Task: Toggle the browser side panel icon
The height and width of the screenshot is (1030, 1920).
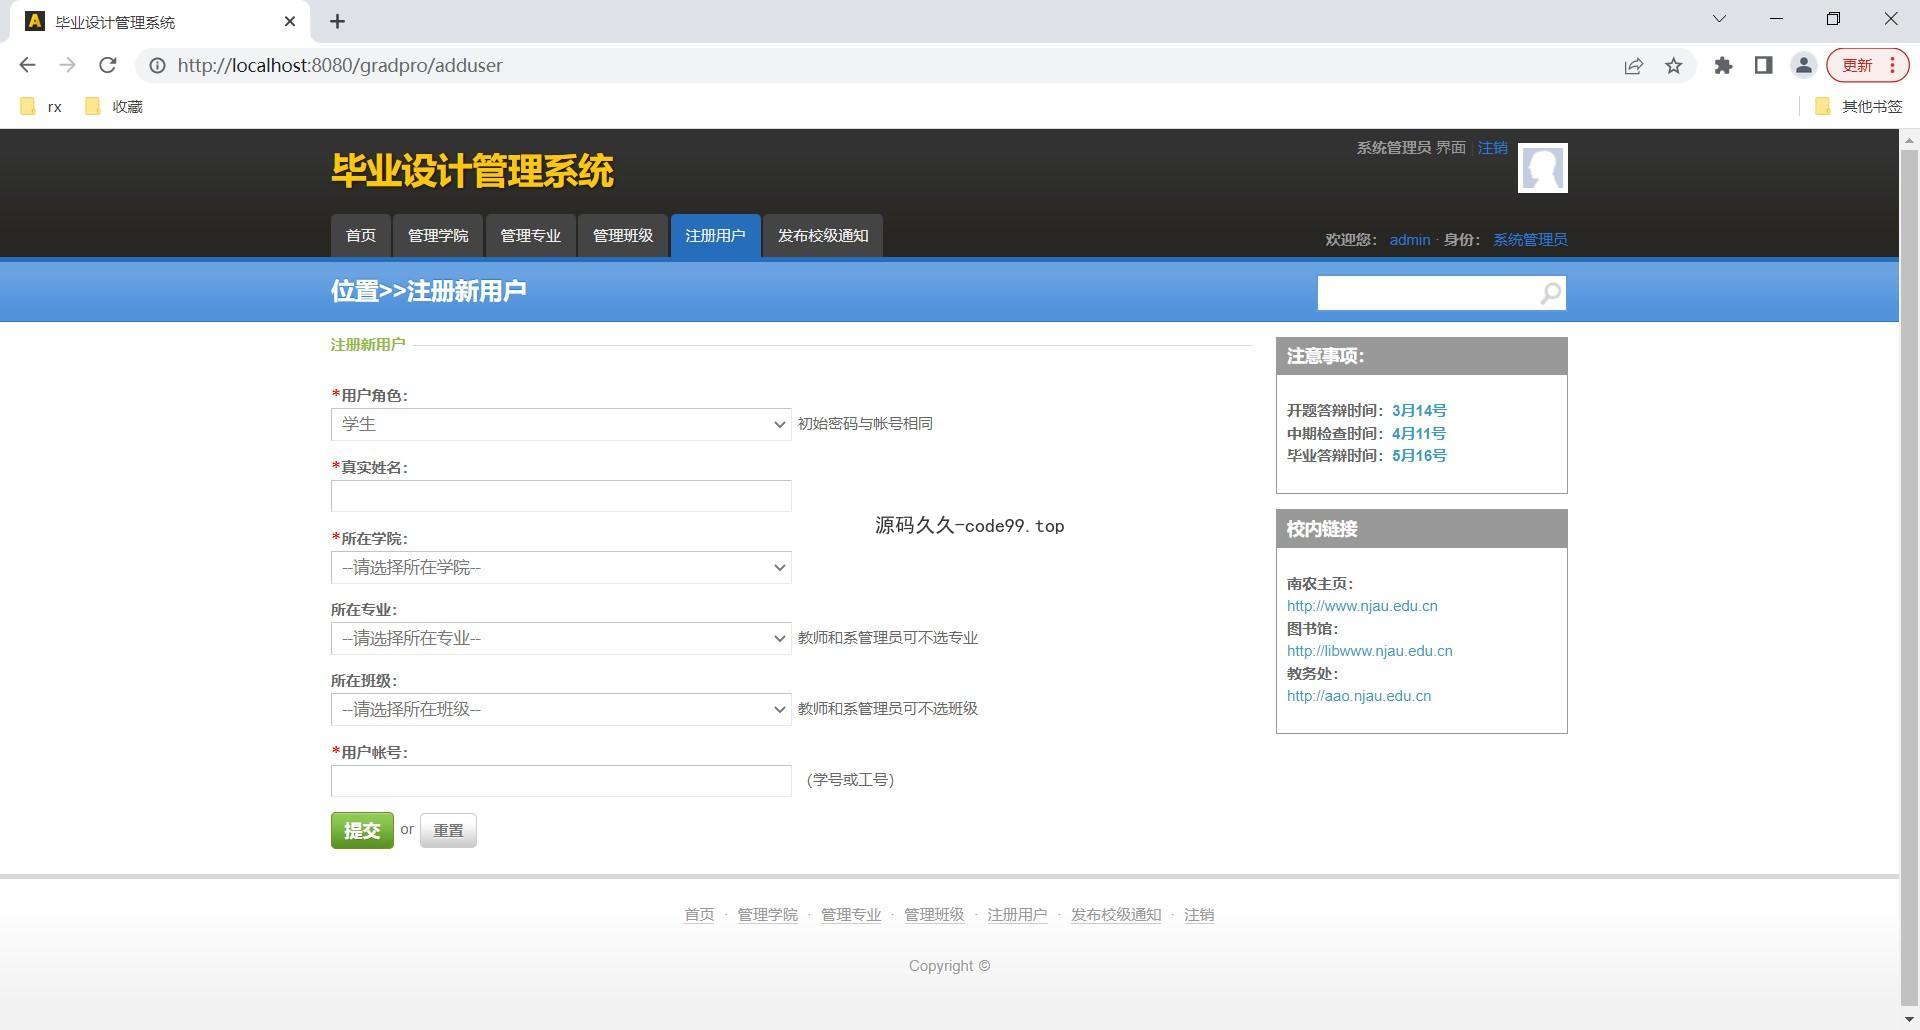Action: point(1763,65)
